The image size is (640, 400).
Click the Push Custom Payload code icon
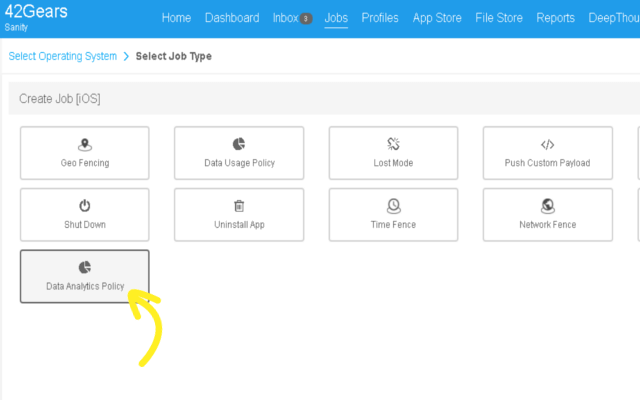coord(547,144)
